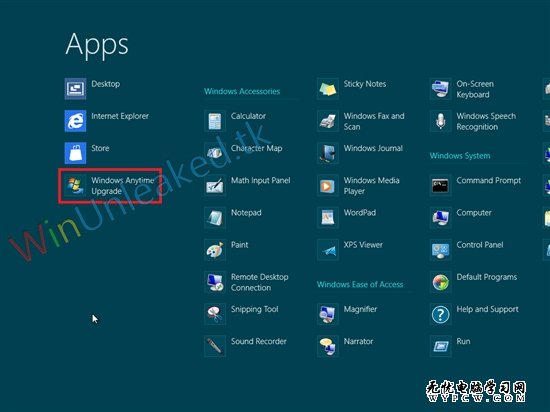
Task: Open the Calculator icon
Action: coord(215,121)
